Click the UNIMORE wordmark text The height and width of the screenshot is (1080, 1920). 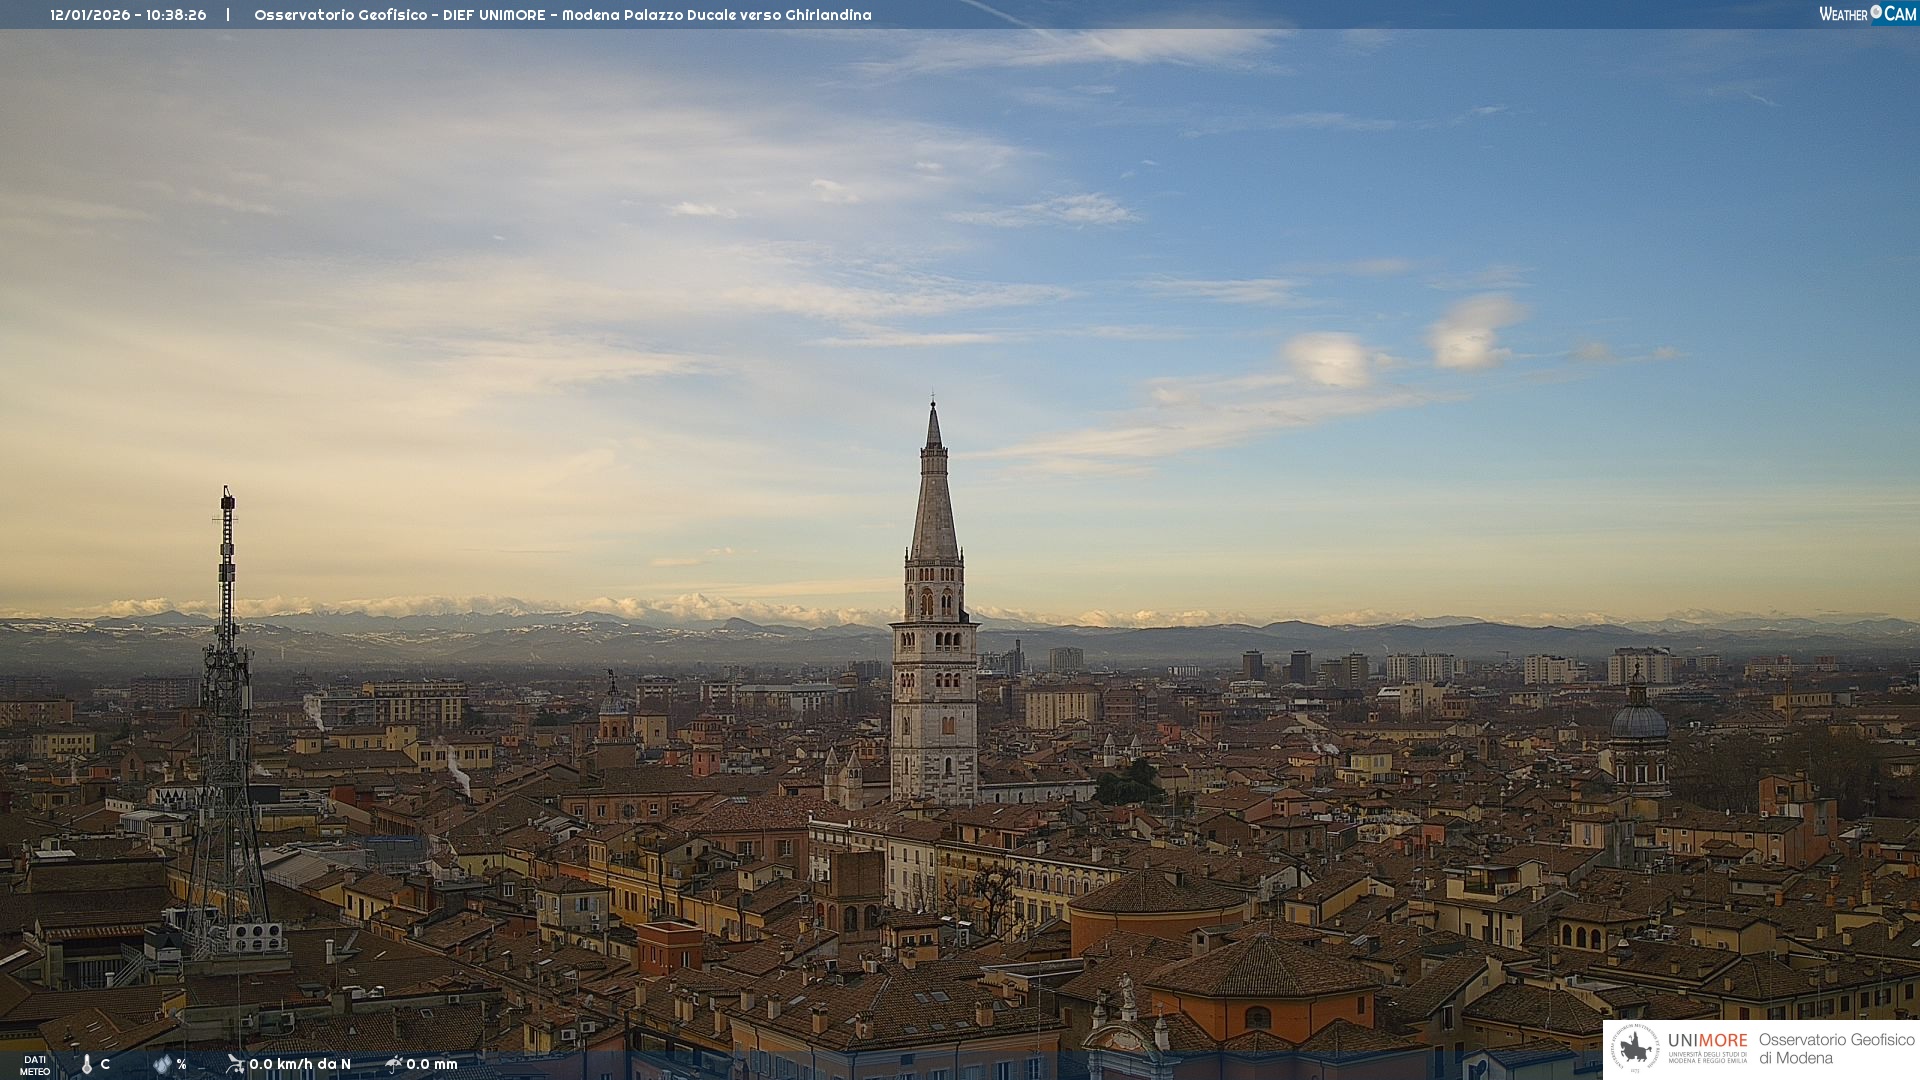[x=1708, y=1040]
